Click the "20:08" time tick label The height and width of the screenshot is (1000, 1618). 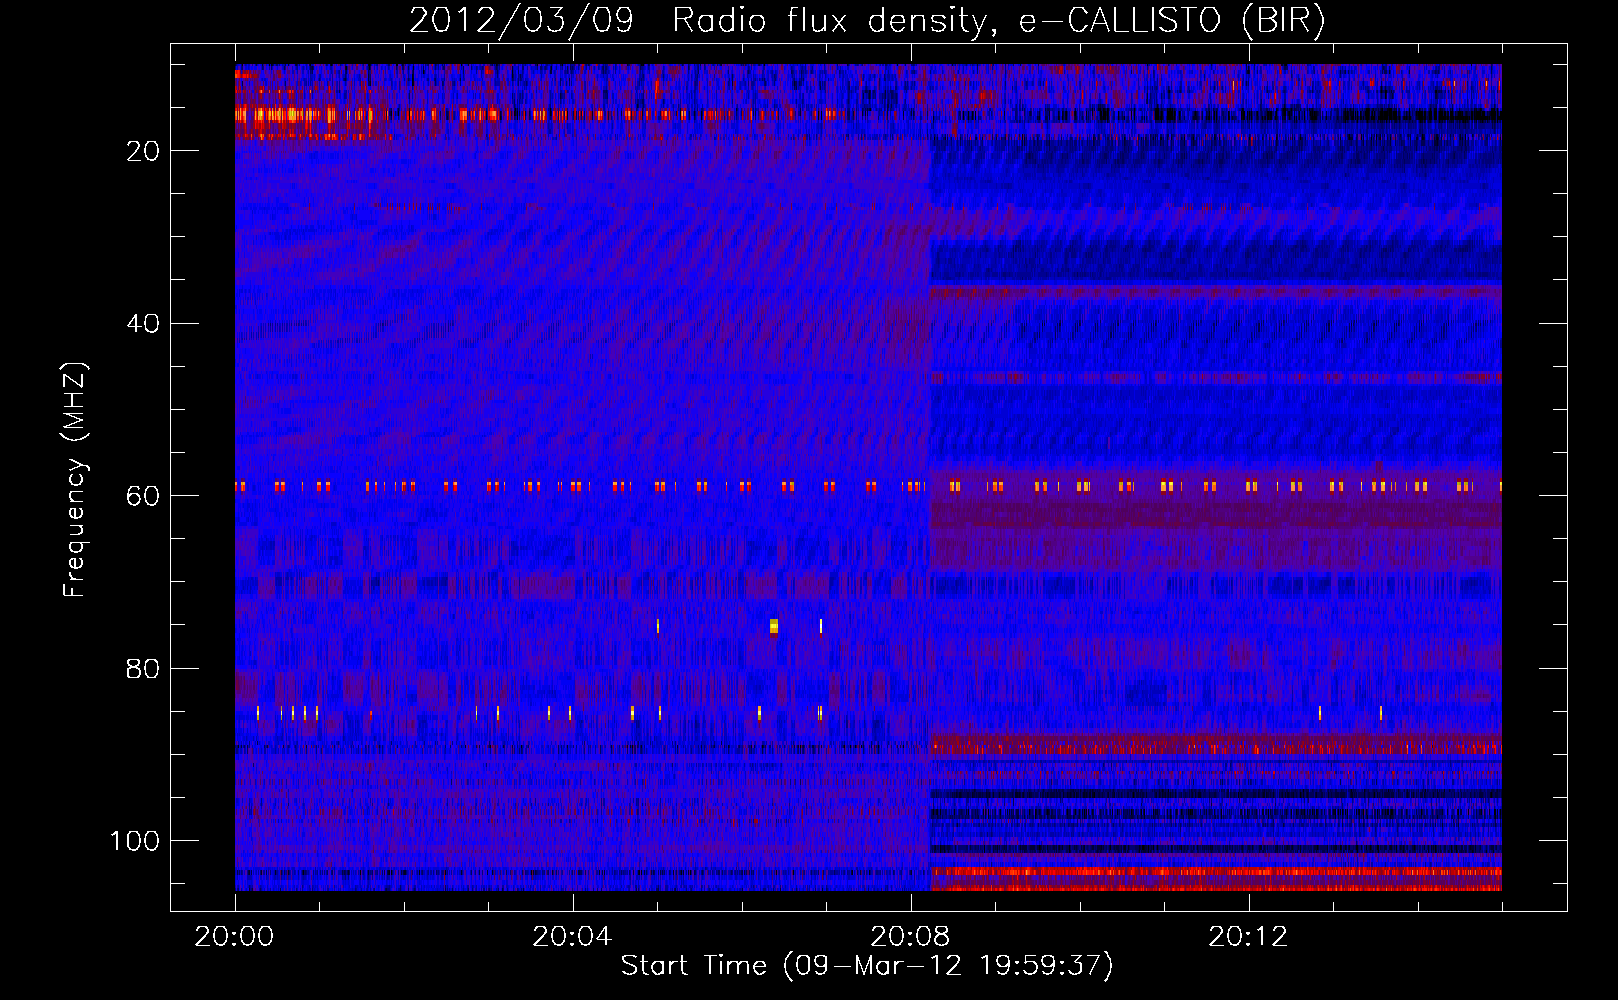coord(910,937)
